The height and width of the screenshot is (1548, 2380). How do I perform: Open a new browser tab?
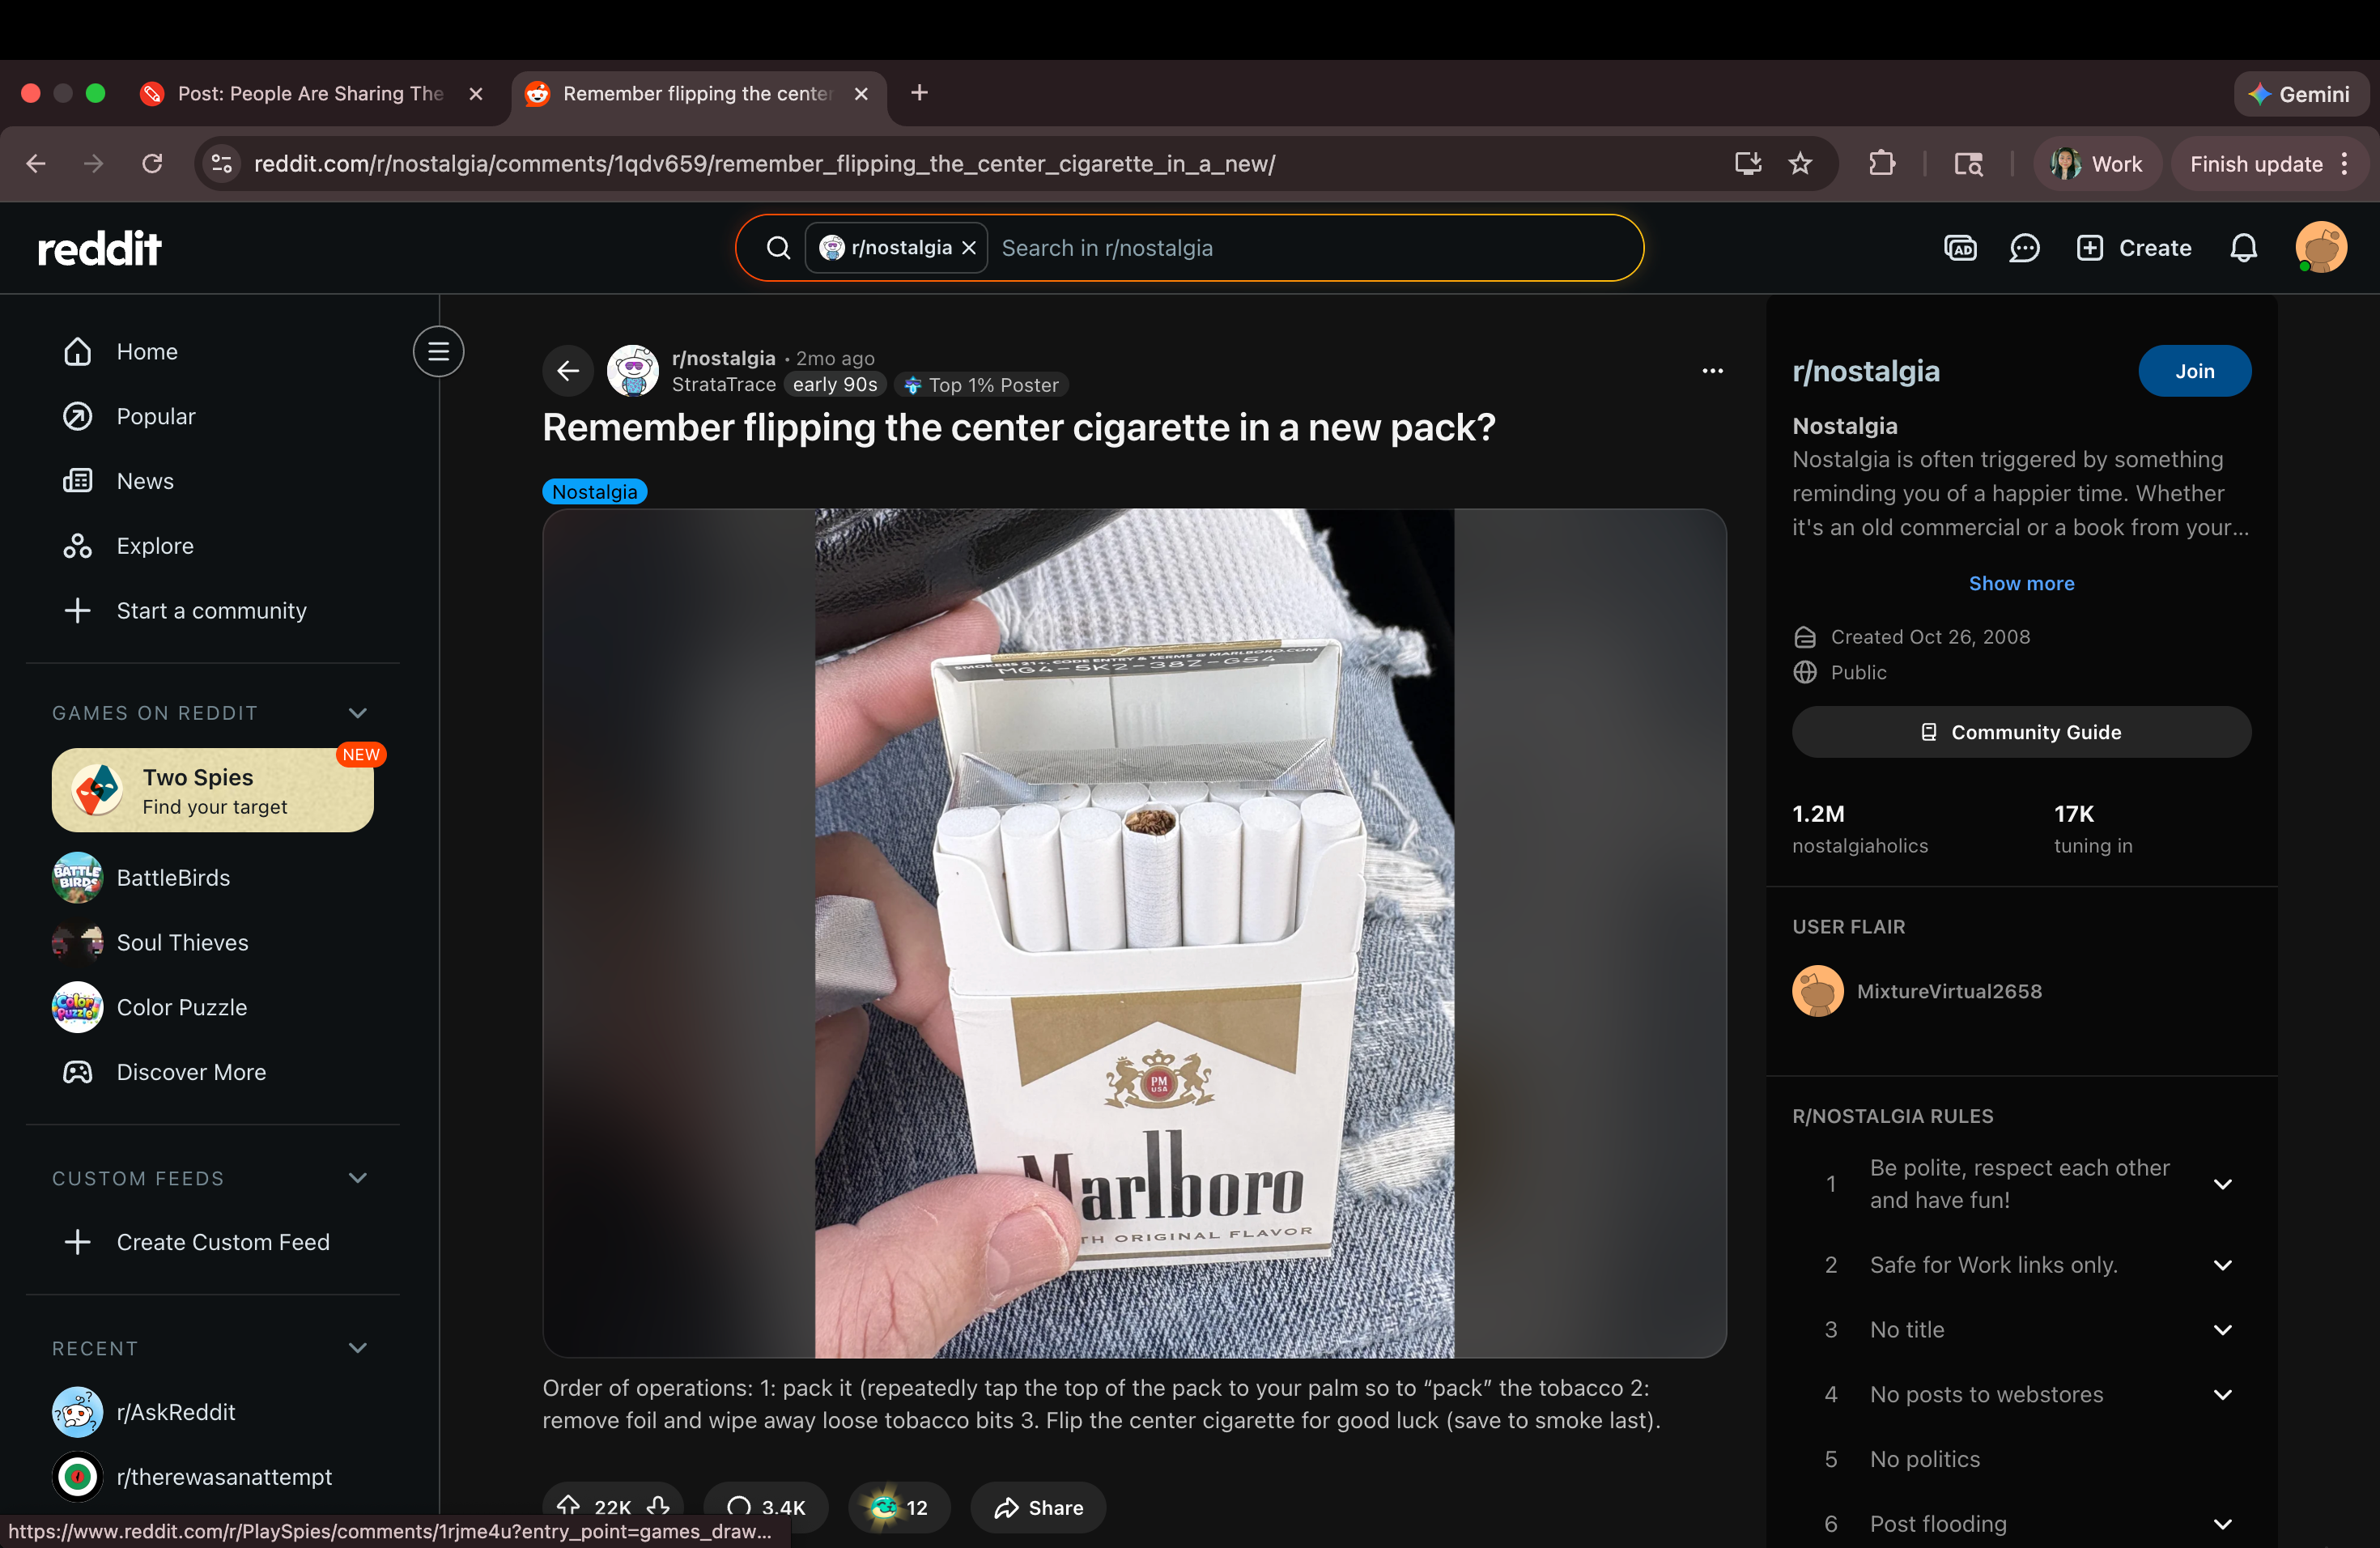tap(919, 93)
